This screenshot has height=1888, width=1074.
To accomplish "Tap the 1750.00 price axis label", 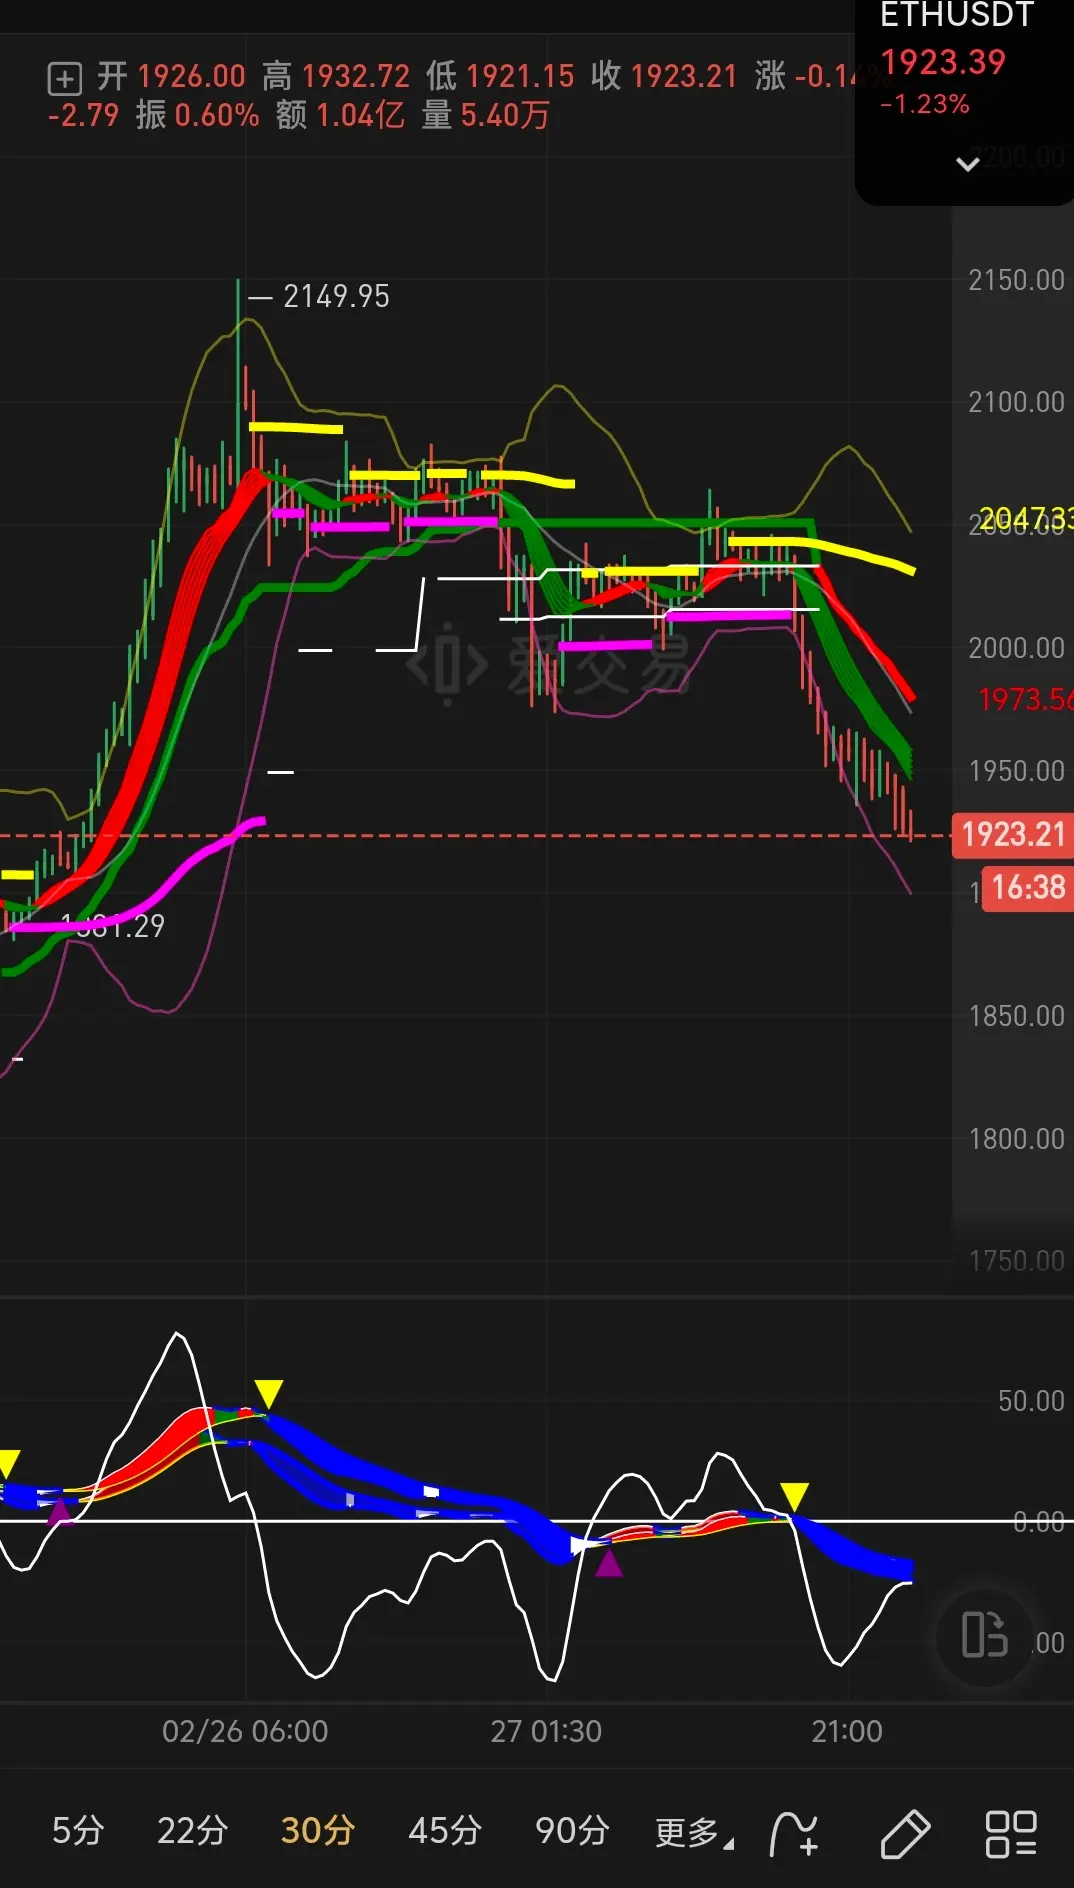I will point(1016,1261).
